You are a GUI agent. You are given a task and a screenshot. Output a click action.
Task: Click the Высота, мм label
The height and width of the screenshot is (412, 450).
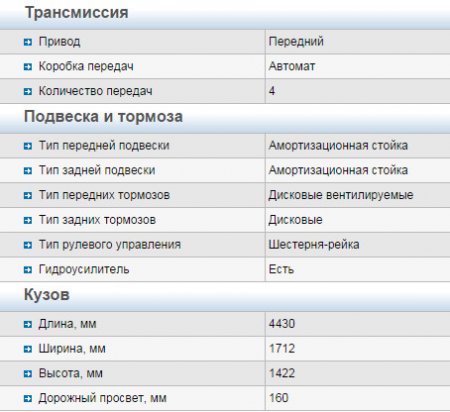tap(71, 373)
